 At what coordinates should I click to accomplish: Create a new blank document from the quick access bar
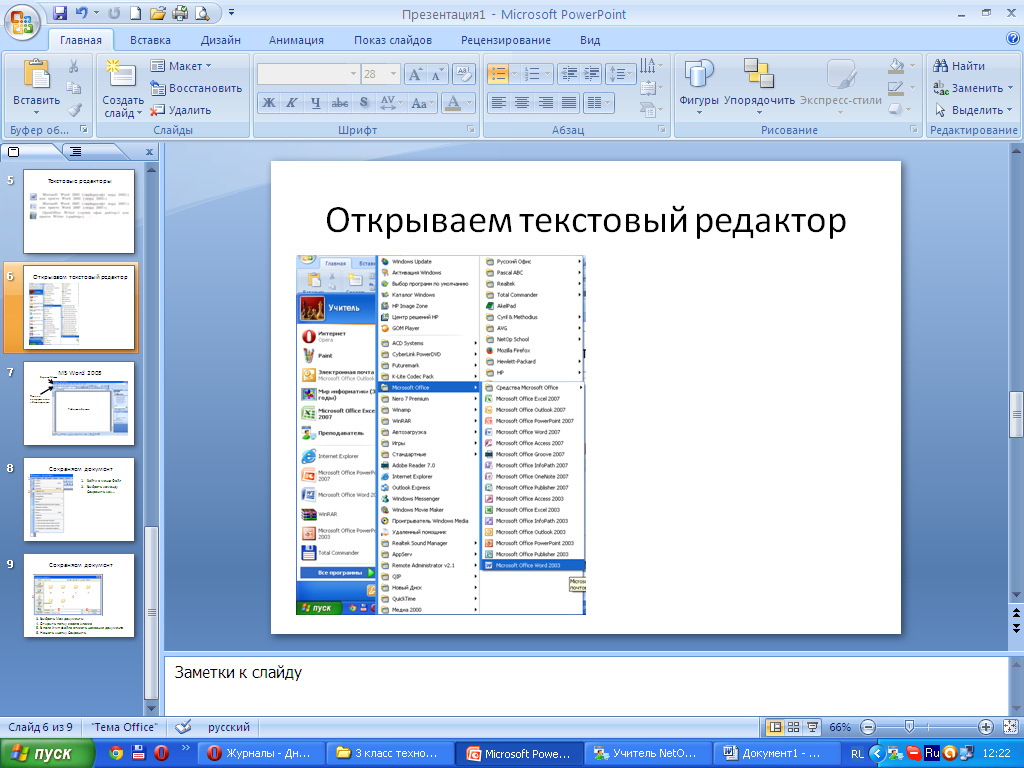(135, 13)
